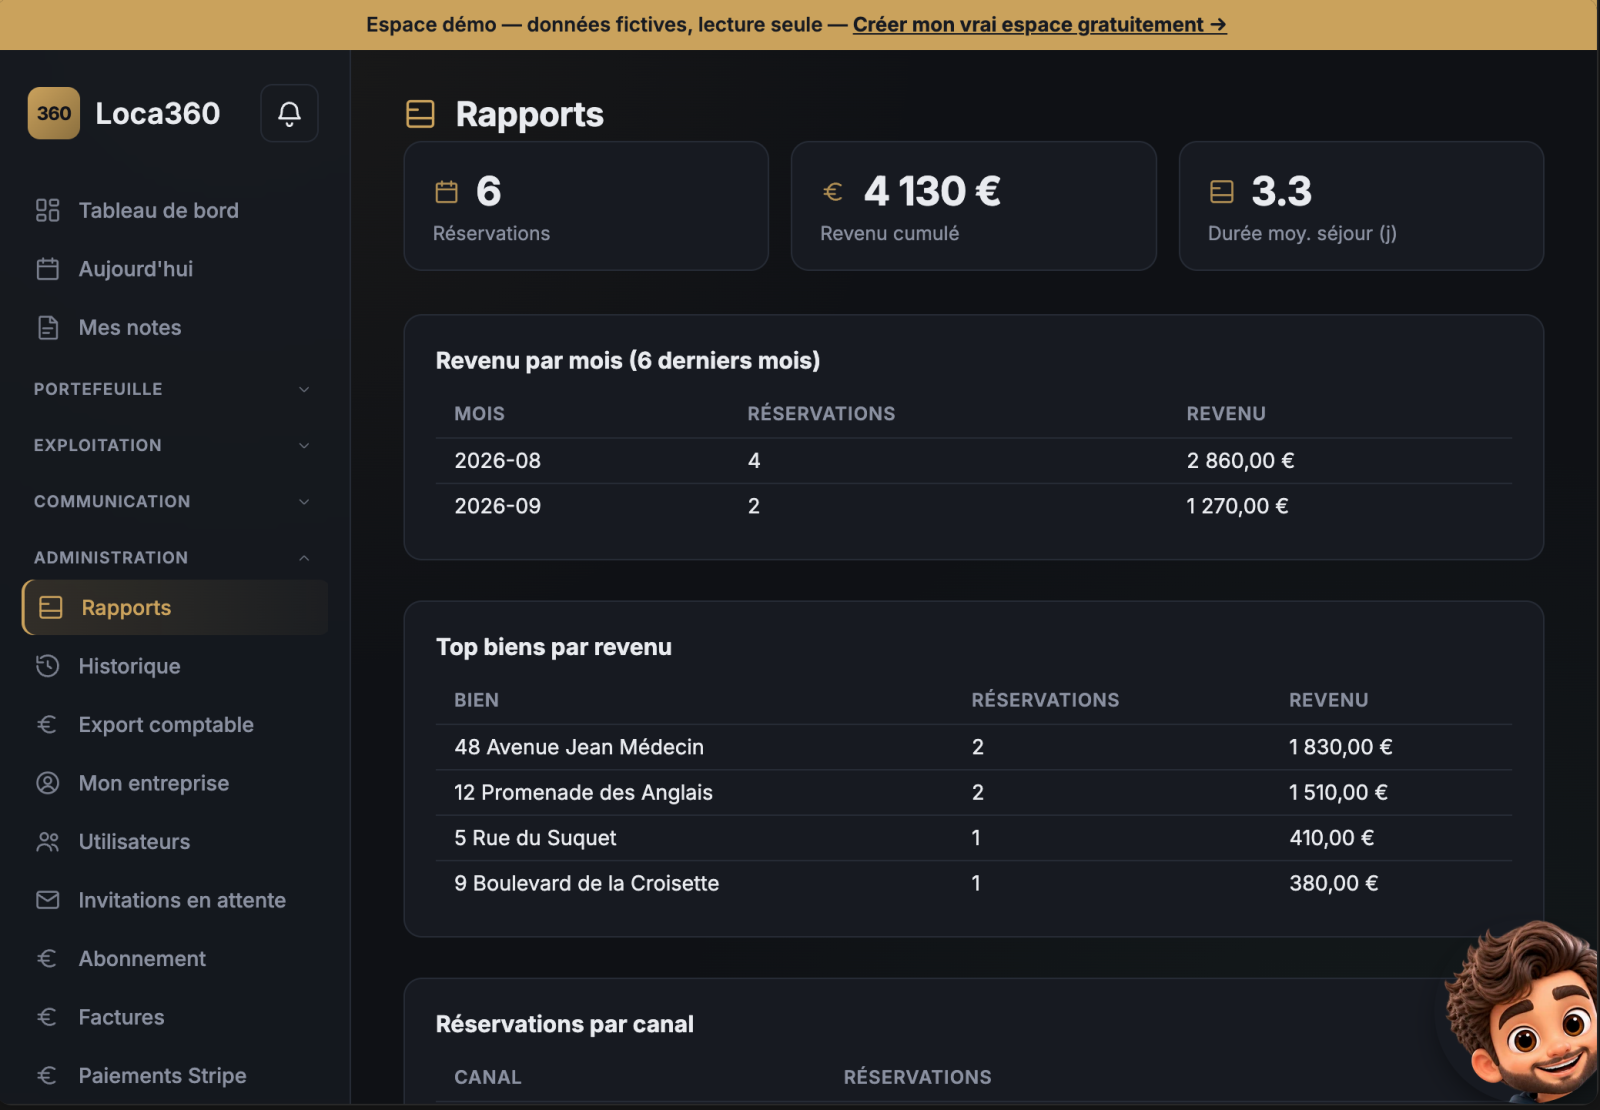Open Factures page

[175, 1017]
